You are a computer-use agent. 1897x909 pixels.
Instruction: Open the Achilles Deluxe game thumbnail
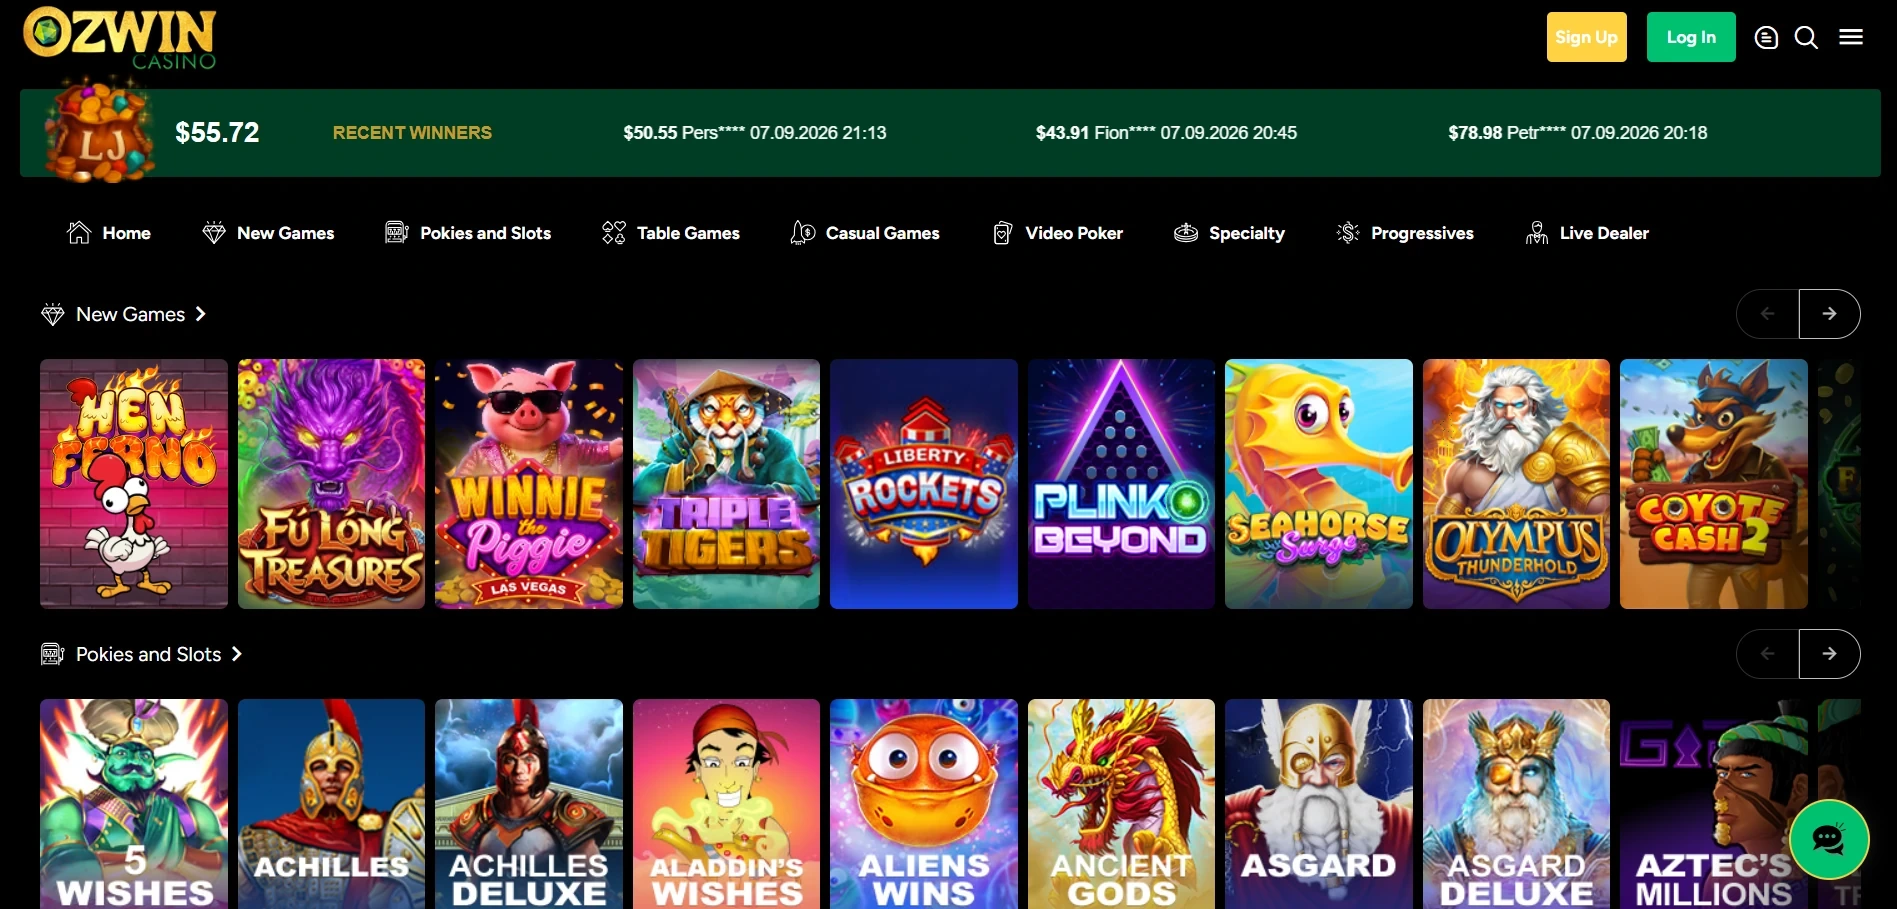(x=529, y=804)
